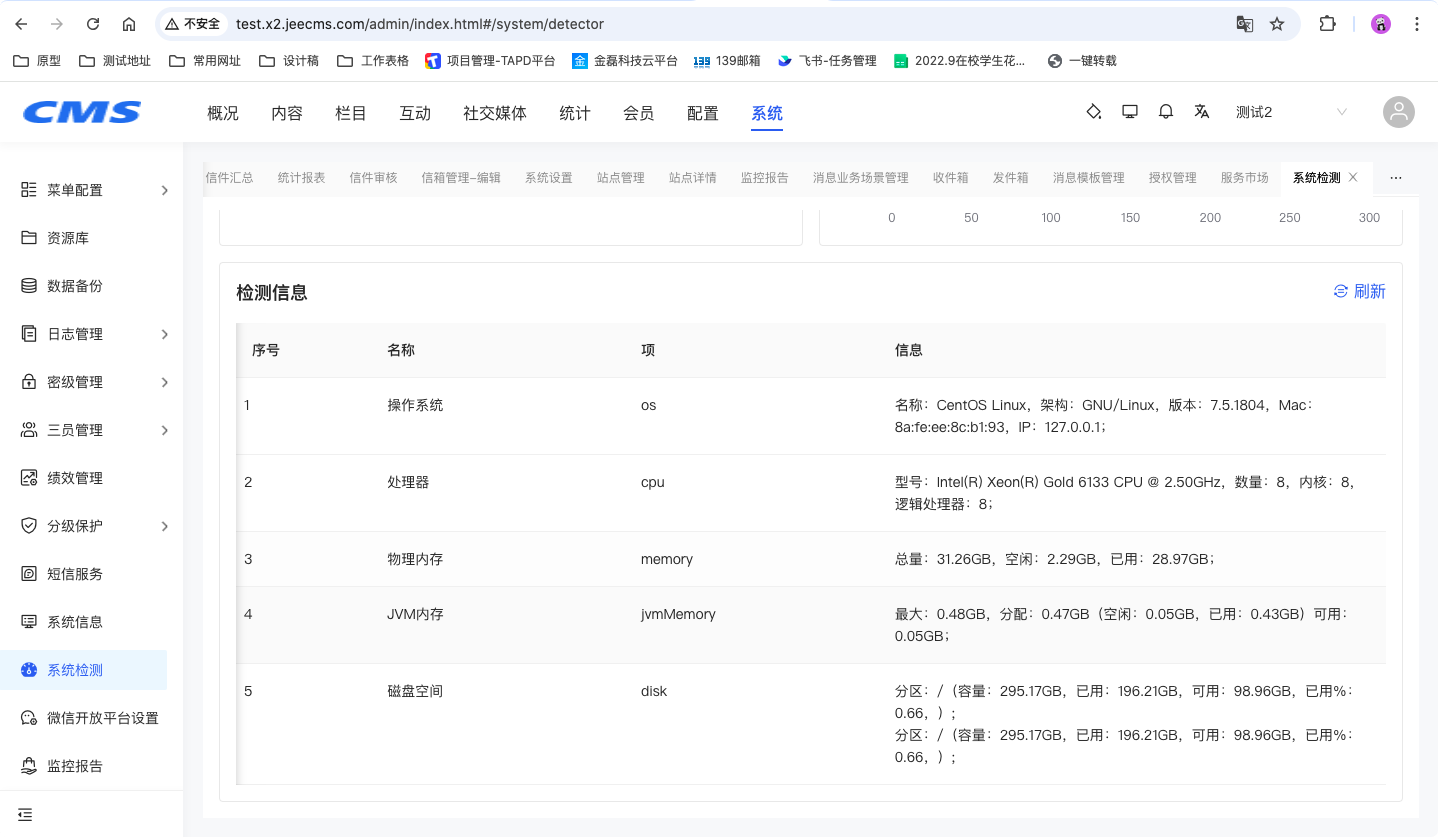Viewport: 1438px width, 837px height.
Task: Click the 刷新 refresh link
Action: (1360, 291)
